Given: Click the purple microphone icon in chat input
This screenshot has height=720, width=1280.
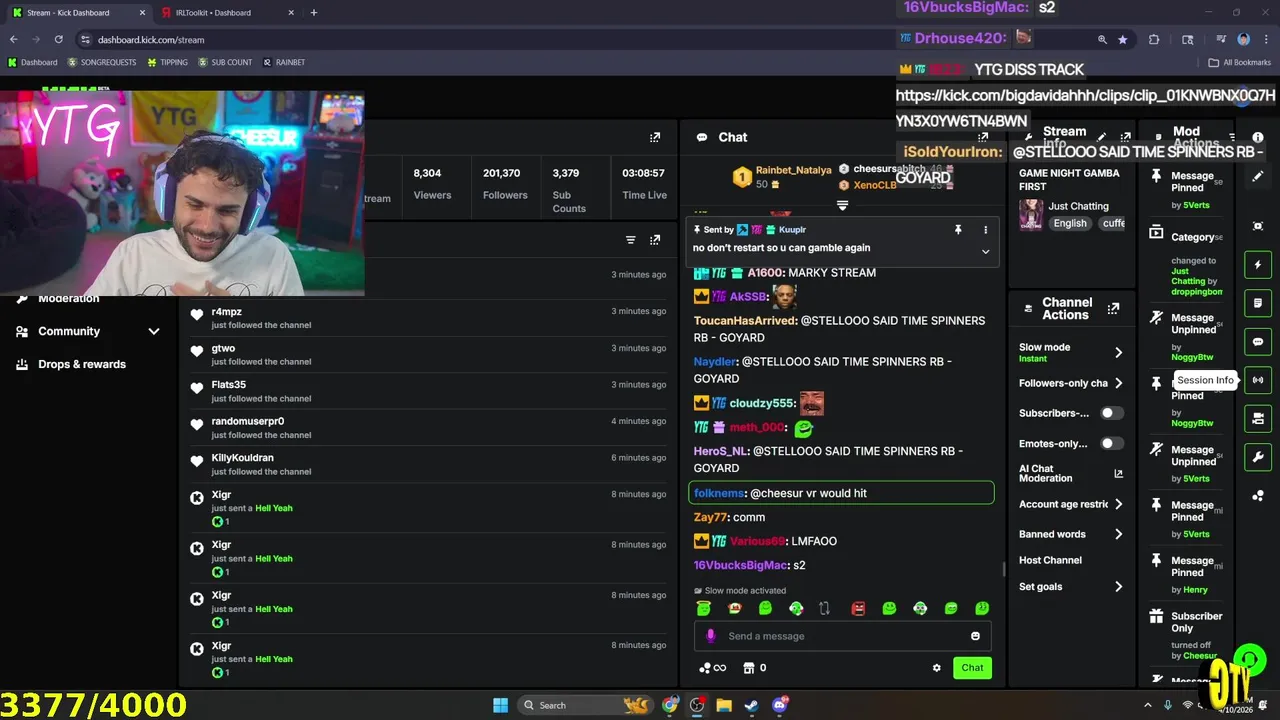Looking at the screenshot, I should (x=711, y=636).
